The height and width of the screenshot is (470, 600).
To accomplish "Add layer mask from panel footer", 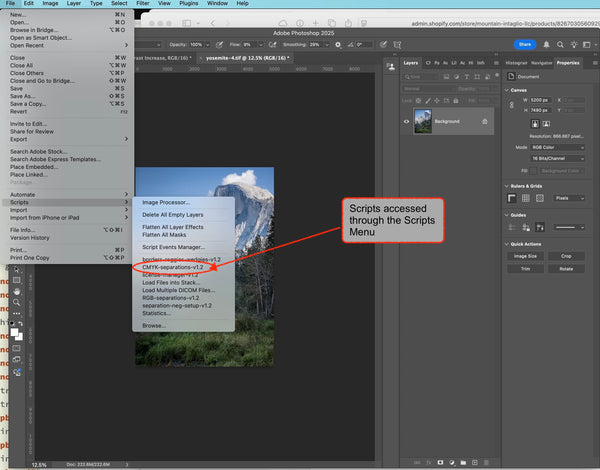I will pos(440,462).
